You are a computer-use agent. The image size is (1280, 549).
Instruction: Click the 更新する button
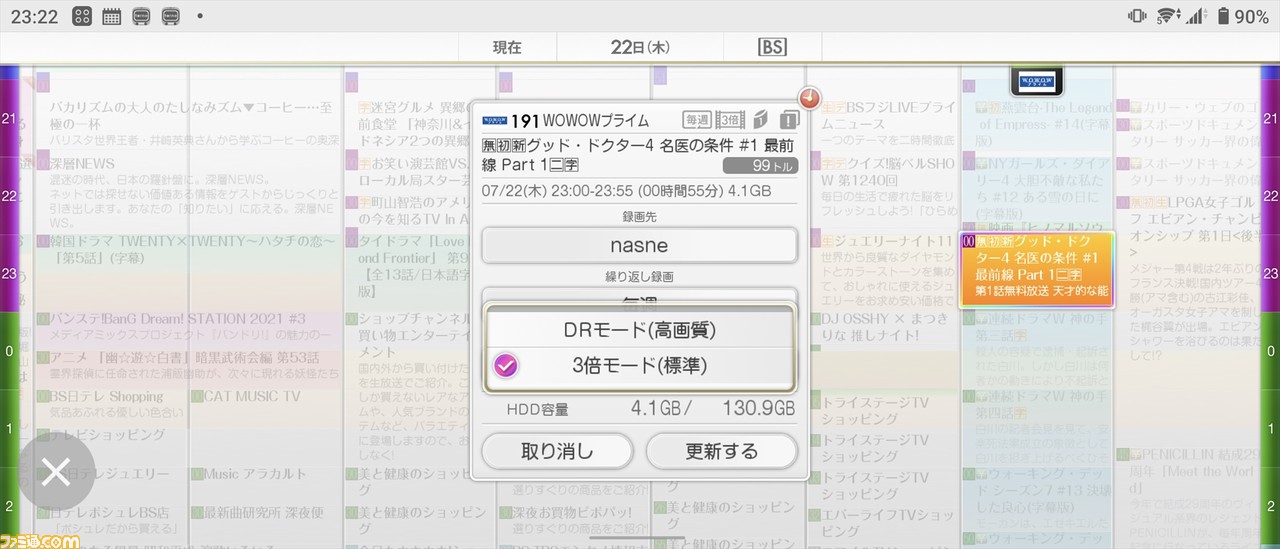pyautogui.click(x=721, y=451)
